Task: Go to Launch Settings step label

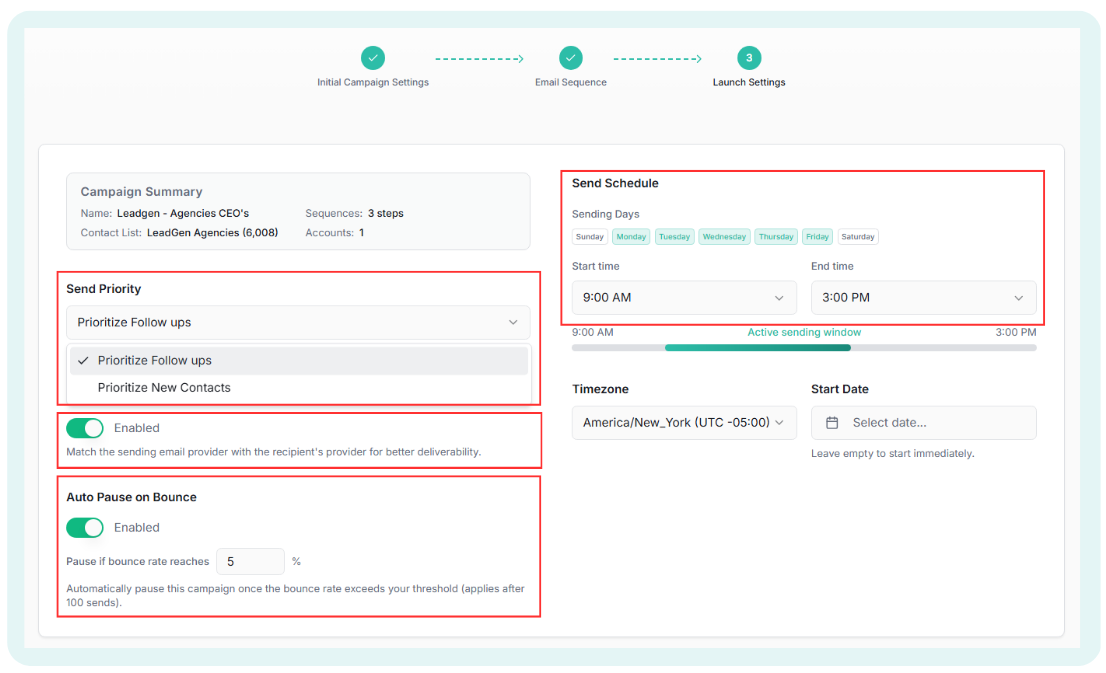Action: 749,83
